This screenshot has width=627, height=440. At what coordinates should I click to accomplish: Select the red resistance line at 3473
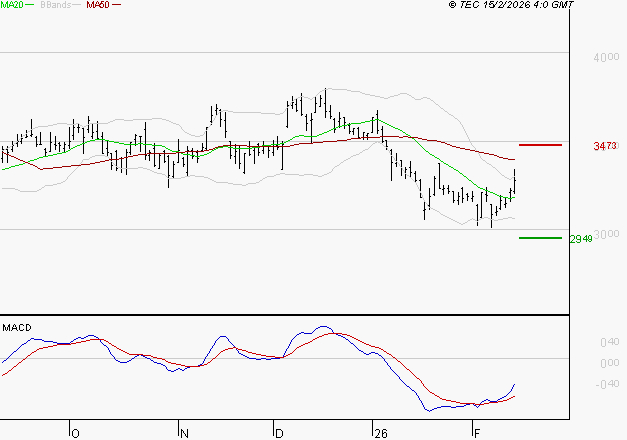click(541, 145)
